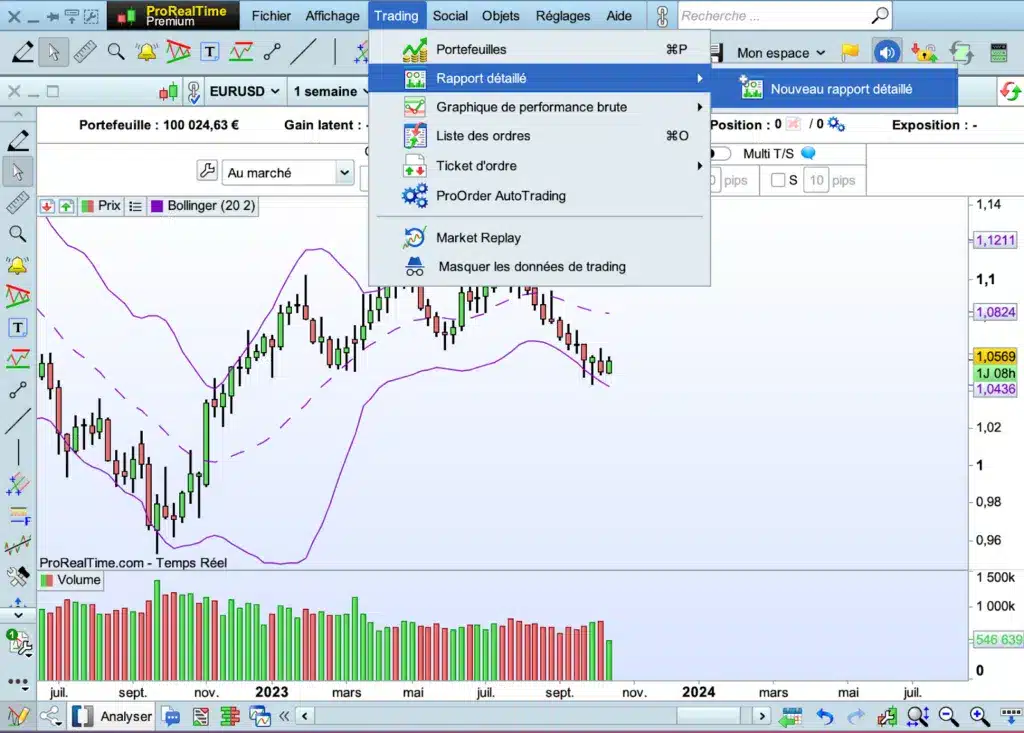1024x733 pixels.
Task: Select the magnifier zoom tool in left sidebar
Action: (x=17, y=234)
